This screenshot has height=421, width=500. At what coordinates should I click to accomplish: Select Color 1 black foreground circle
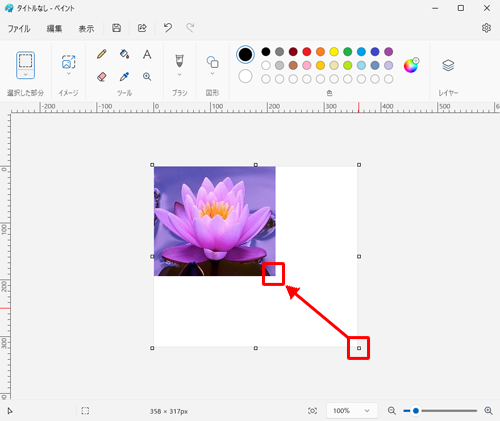pos(245,54)
